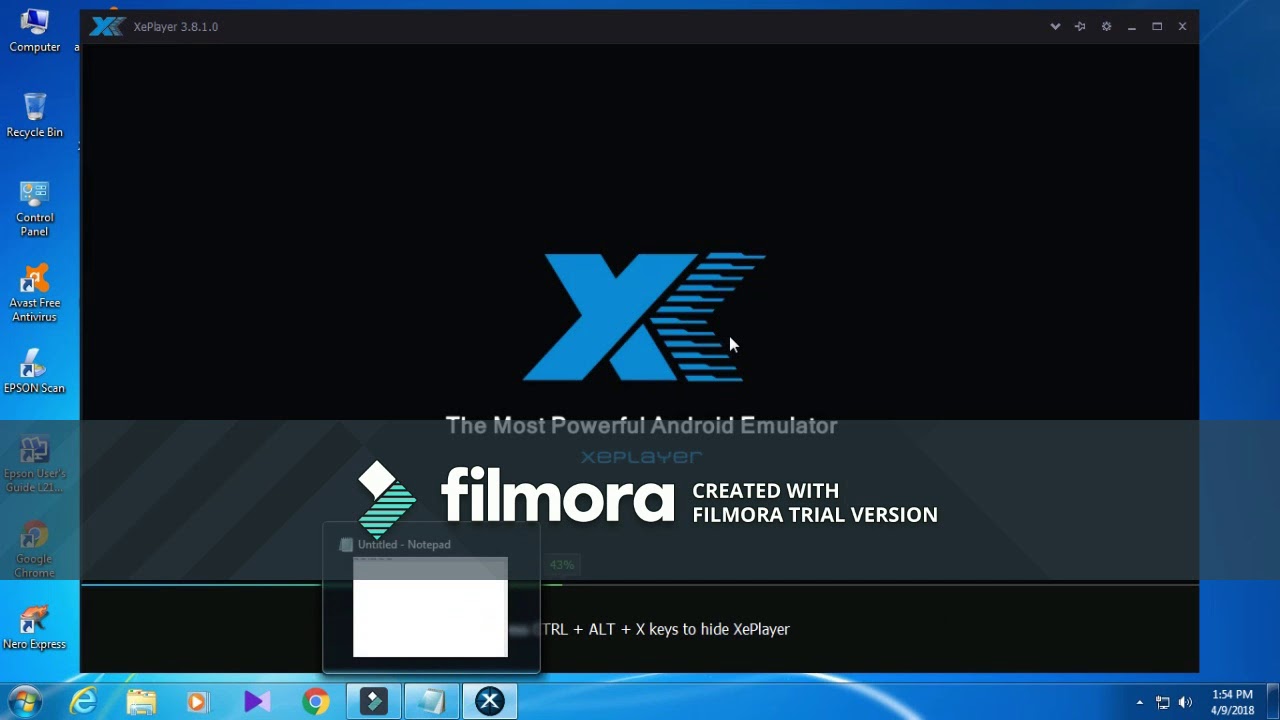Screen dimensions: 1280x720
Task: Click the 'keys to hide XePlayer' hint text
Action: click(x=719, y=629)
